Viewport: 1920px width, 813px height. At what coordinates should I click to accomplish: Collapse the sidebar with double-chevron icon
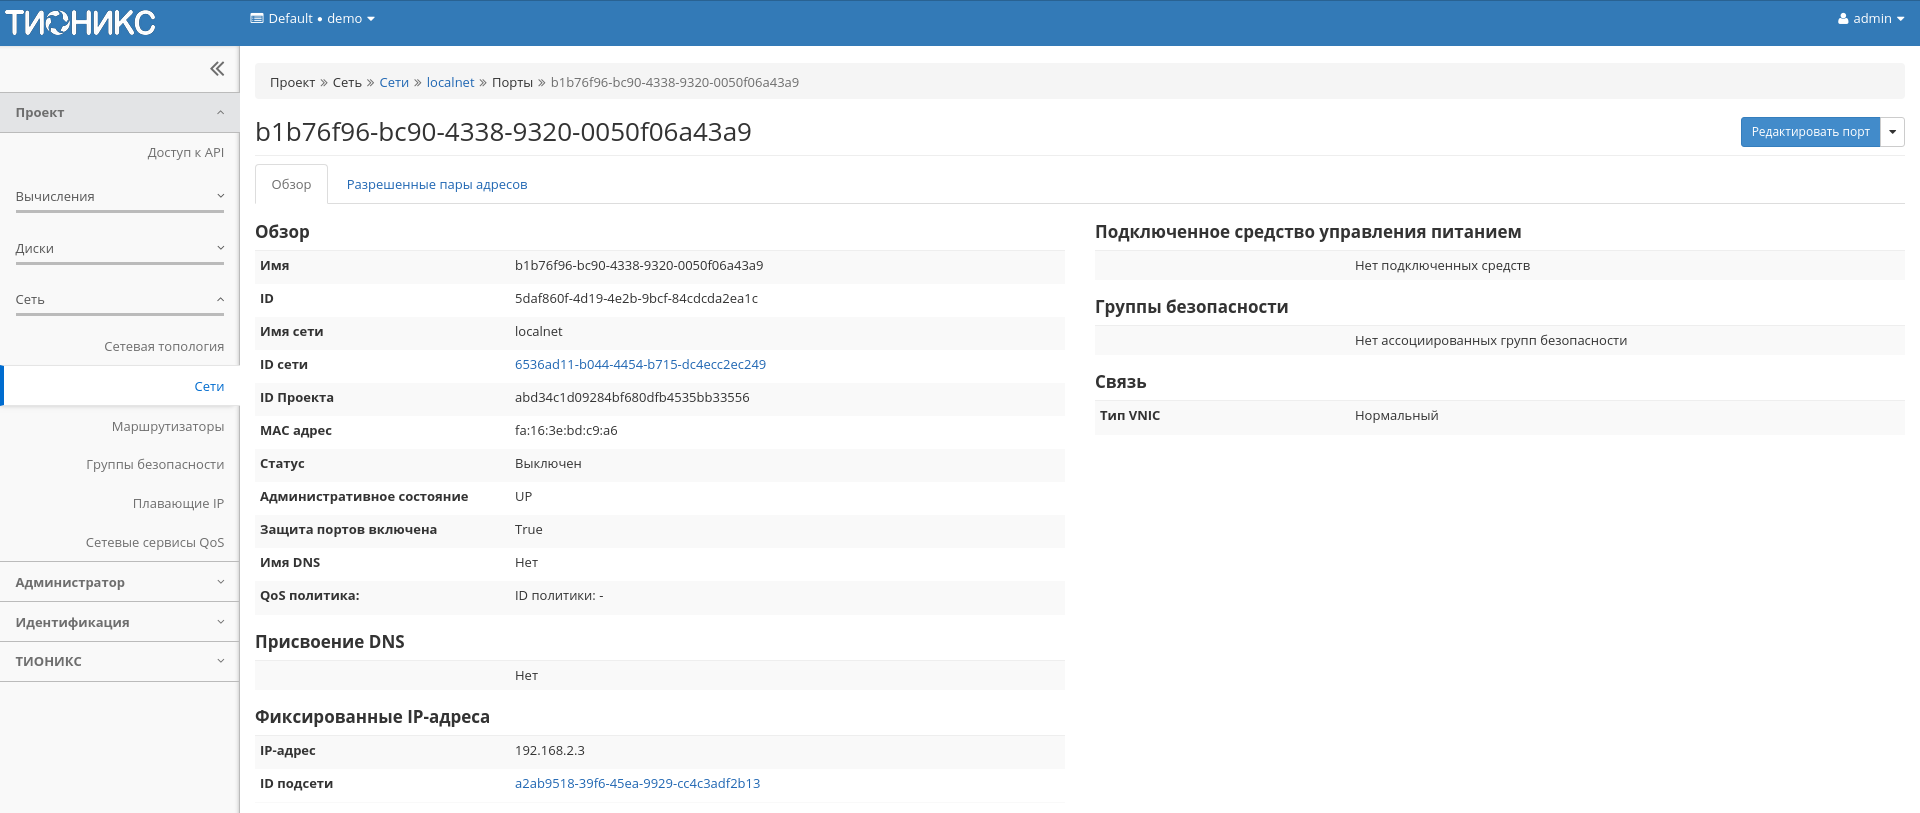[217, 69]
